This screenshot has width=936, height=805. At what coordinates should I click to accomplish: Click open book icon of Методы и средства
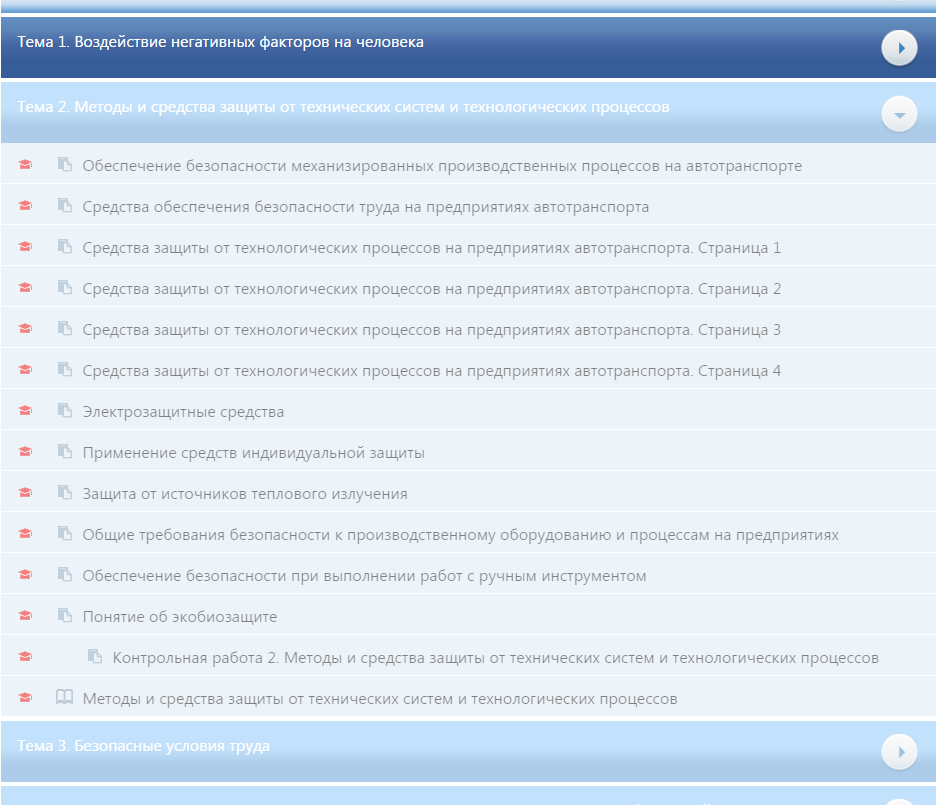(x=64, y=697)
